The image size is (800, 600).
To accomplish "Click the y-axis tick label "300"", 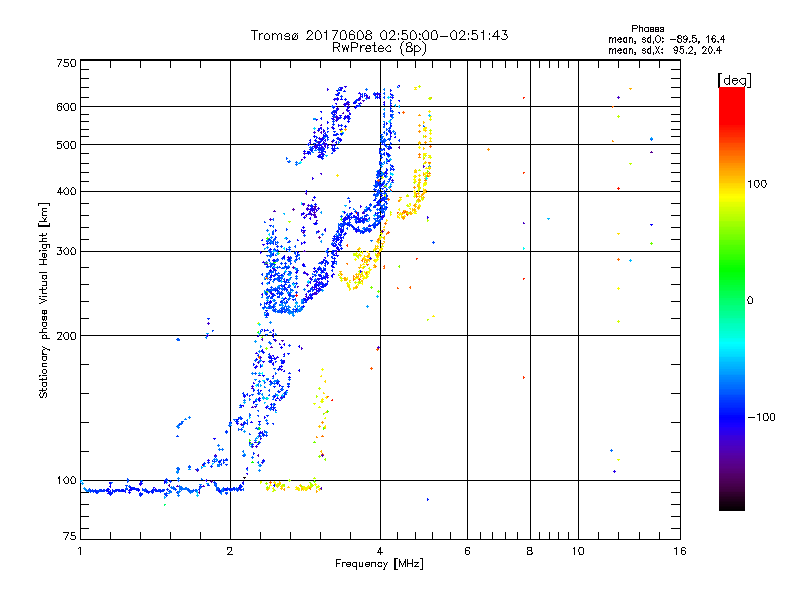I will [x=66, y=252].
